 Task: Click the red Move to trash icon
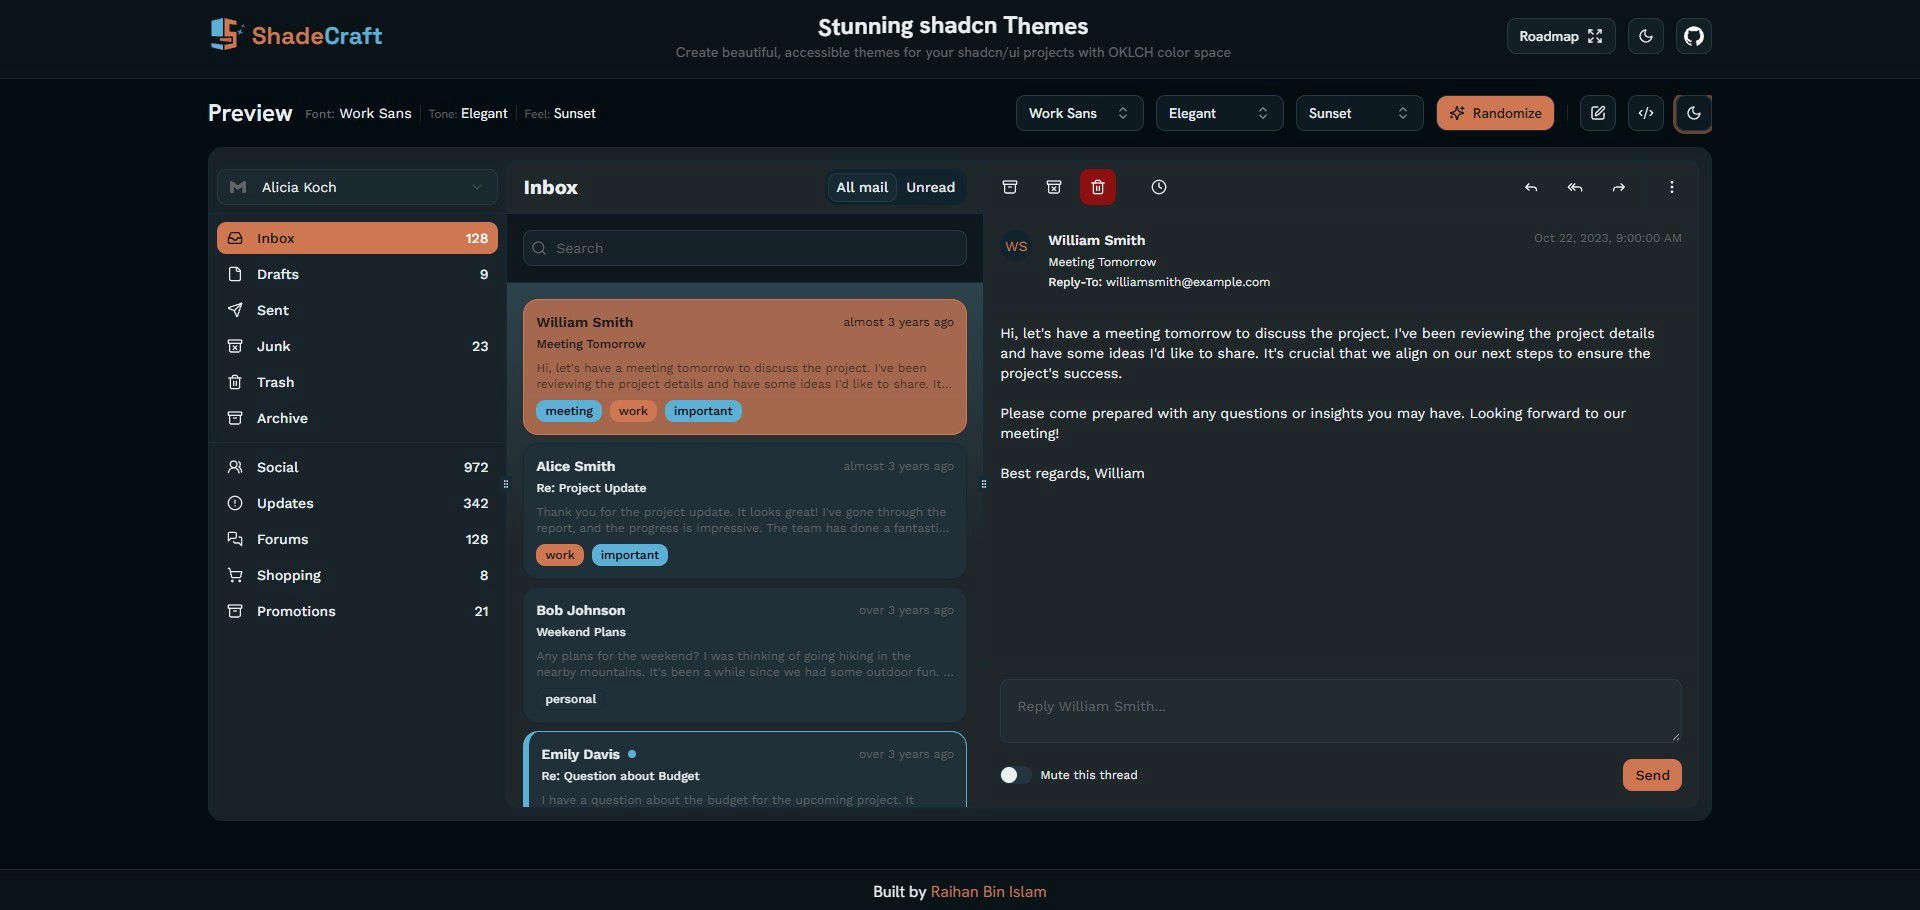pyautogui.click(x=1098, y=187)
